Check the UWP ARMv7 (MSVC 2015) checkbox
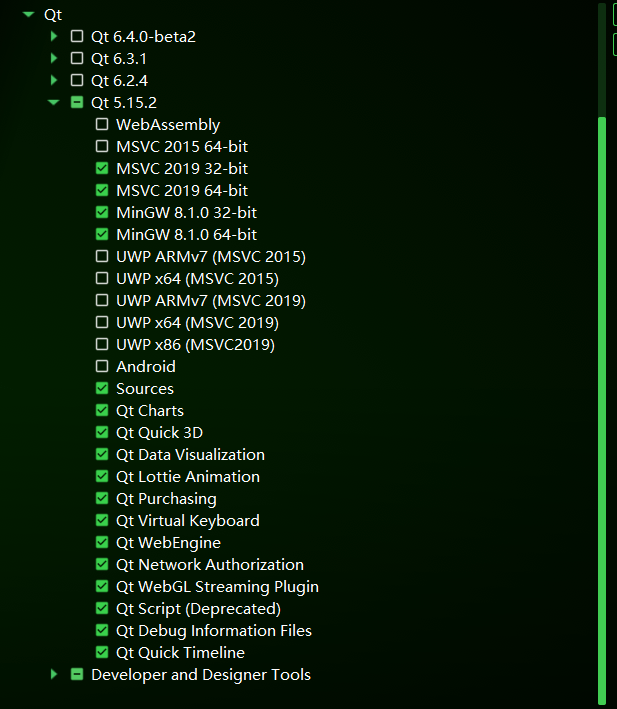This screenshot has width=617, height=709. pyautogui.click(x=102, y=256)
